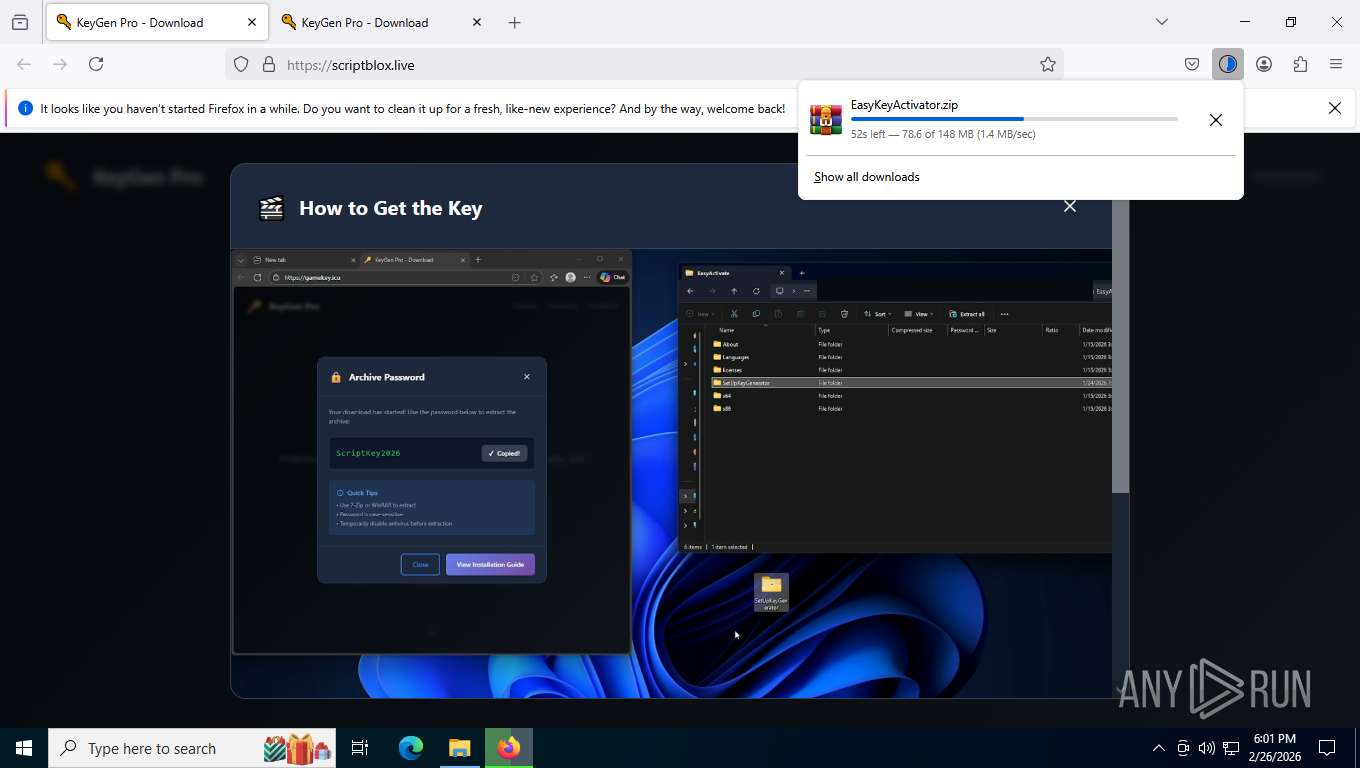Open tracking protection shield icon

click(x=241, y=64)
